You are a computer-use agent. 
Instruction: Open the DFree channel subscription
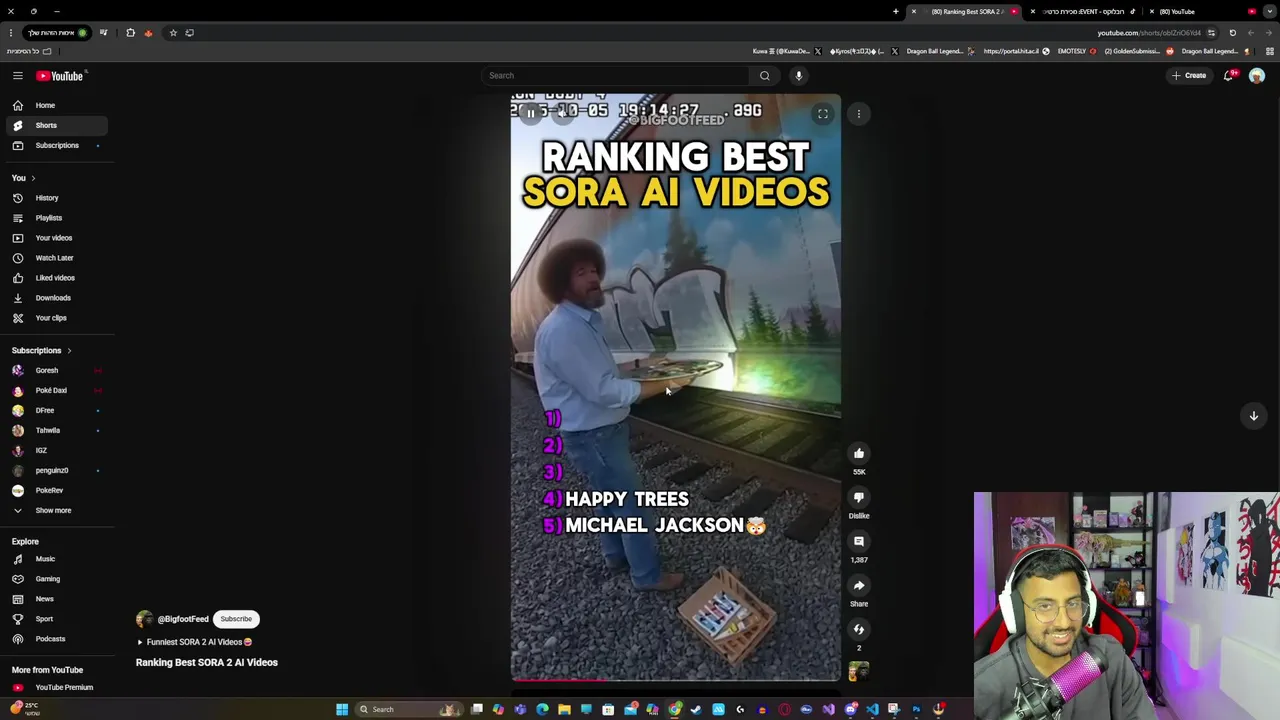(55, 411)
